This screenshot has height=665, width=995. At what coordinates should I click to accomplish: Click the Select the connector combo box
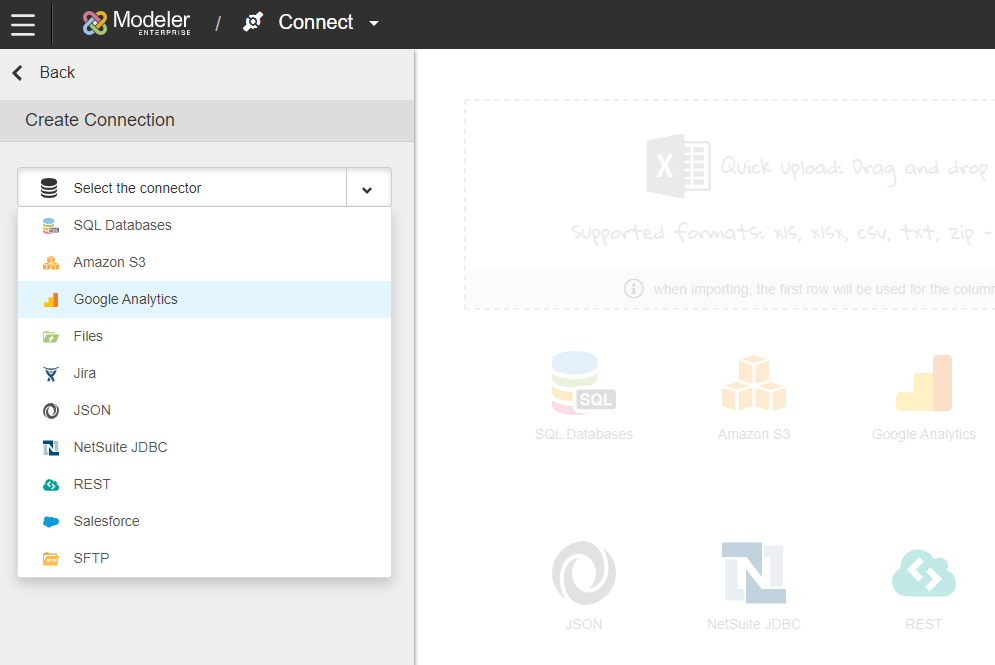click(x=182, y=188)
